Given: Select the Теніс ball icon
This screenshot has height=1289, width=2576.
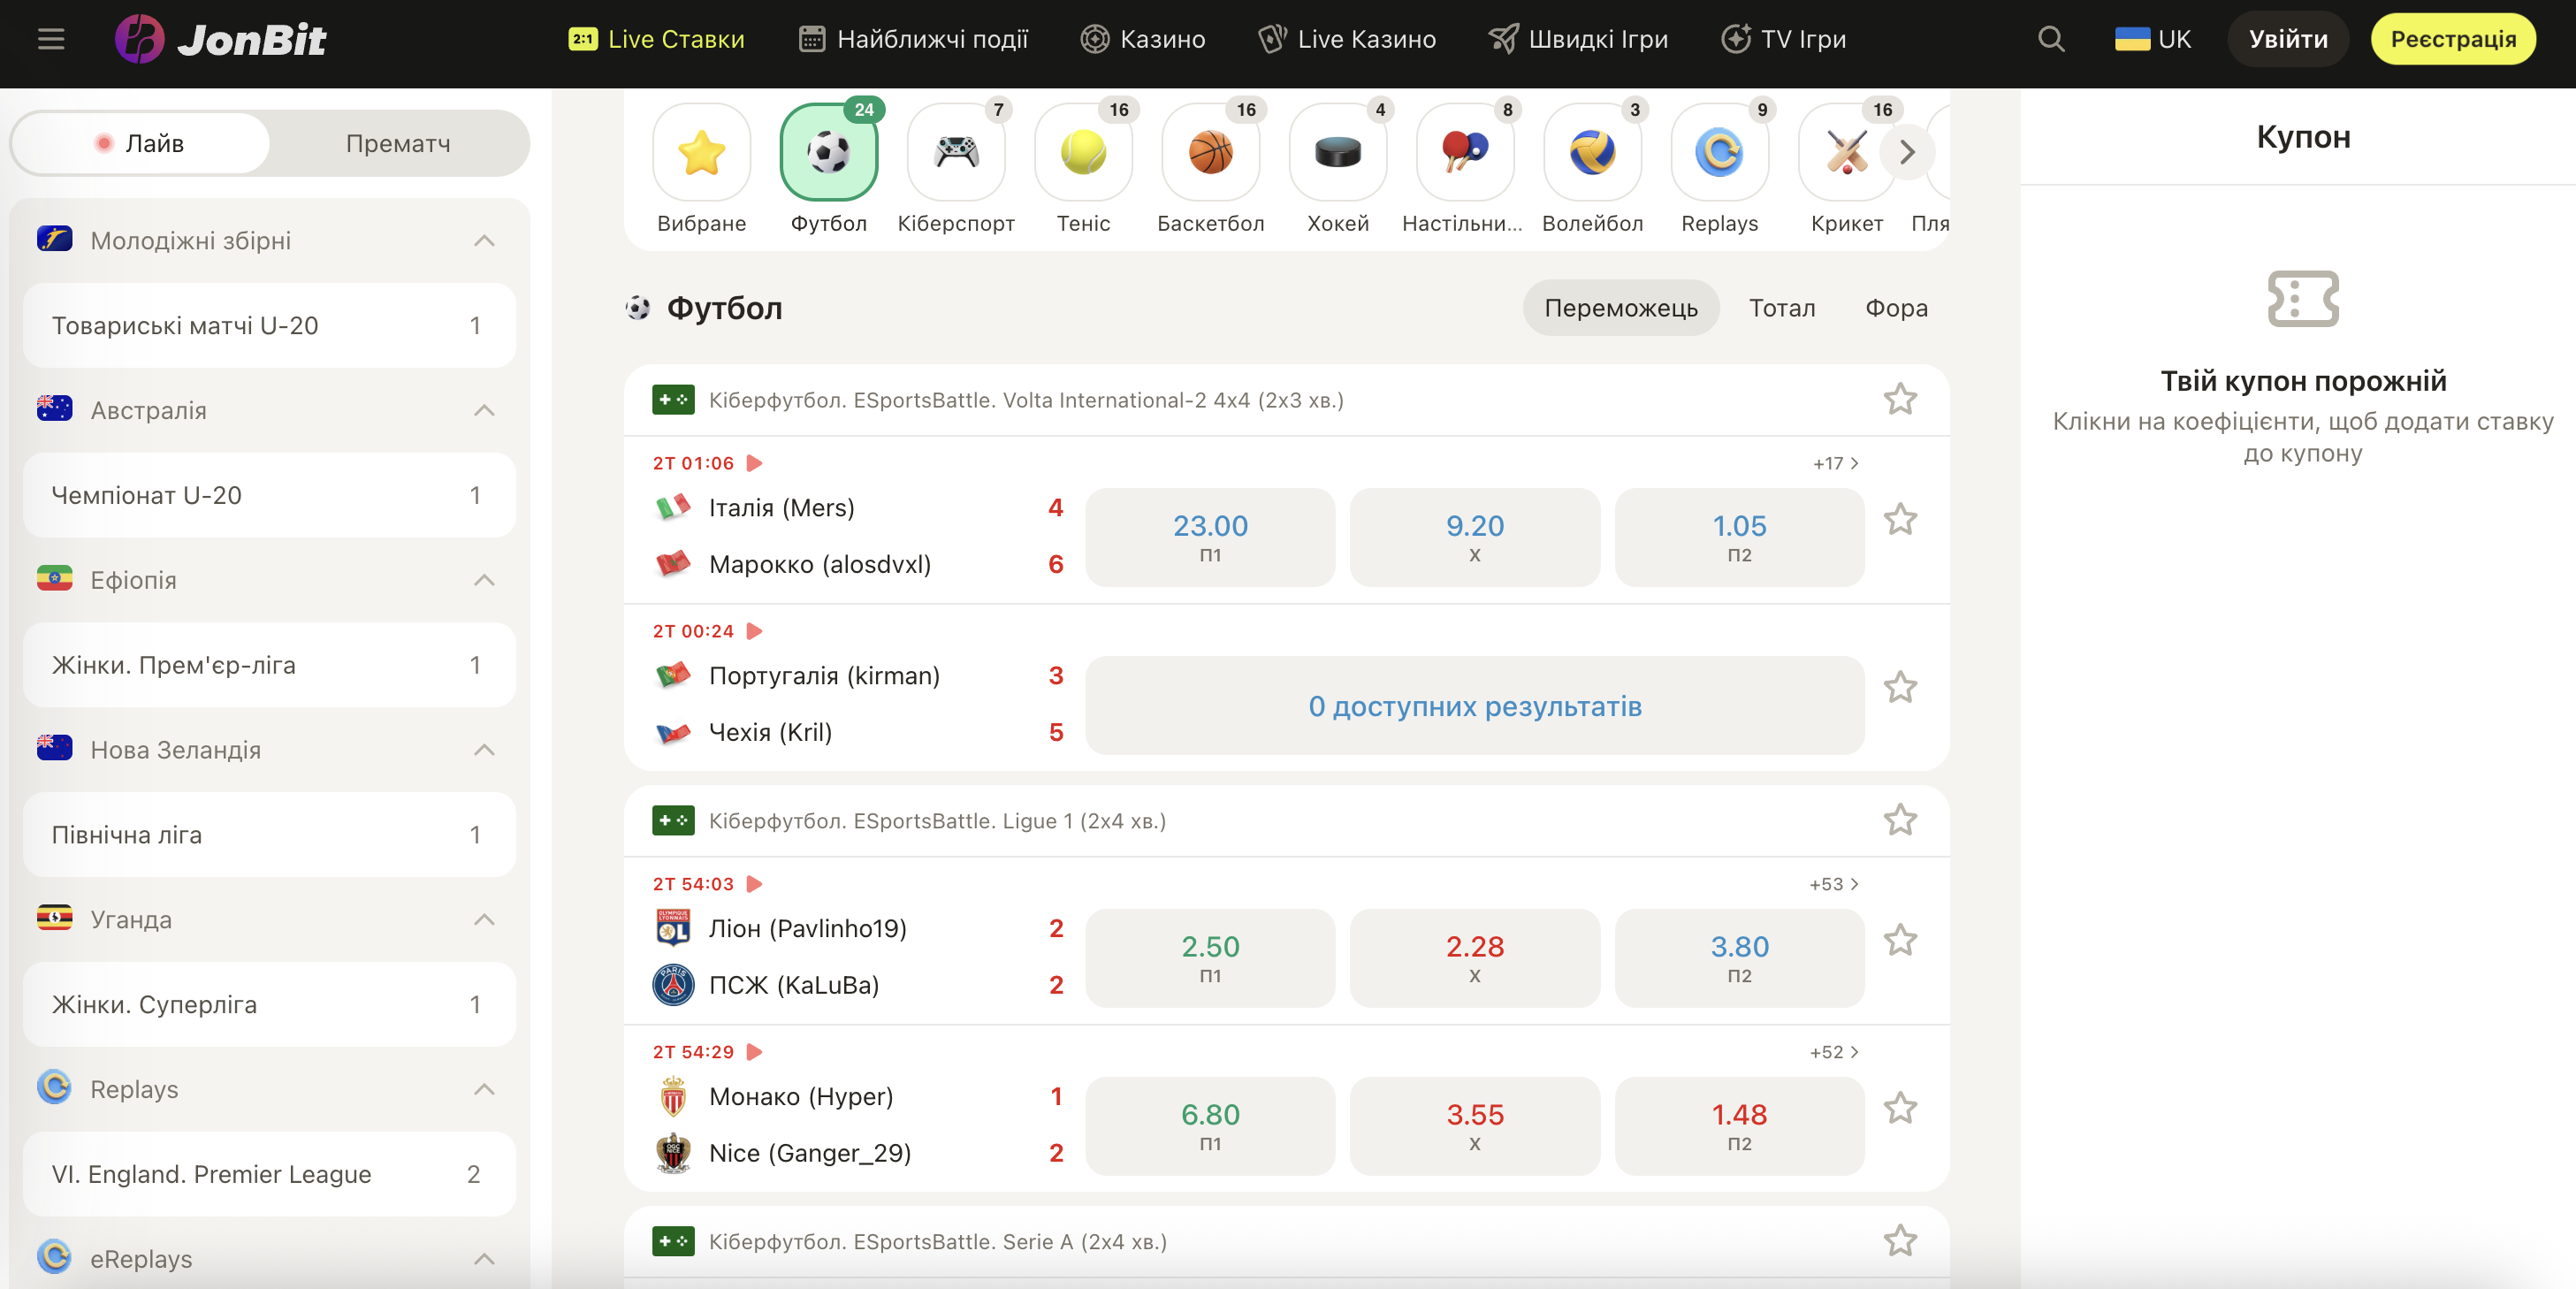Looking at the screenshot, I should click(1083, 152).
